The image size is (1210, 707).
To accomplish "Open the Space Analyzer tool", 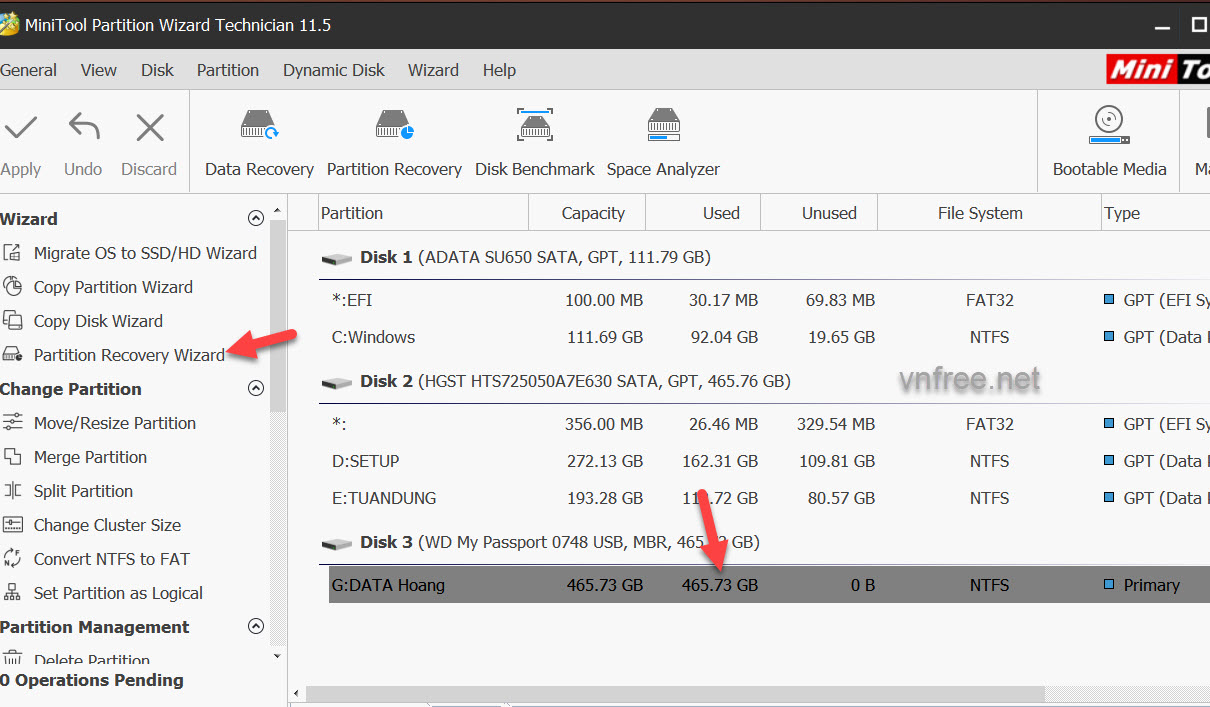I will coord(663,128).
